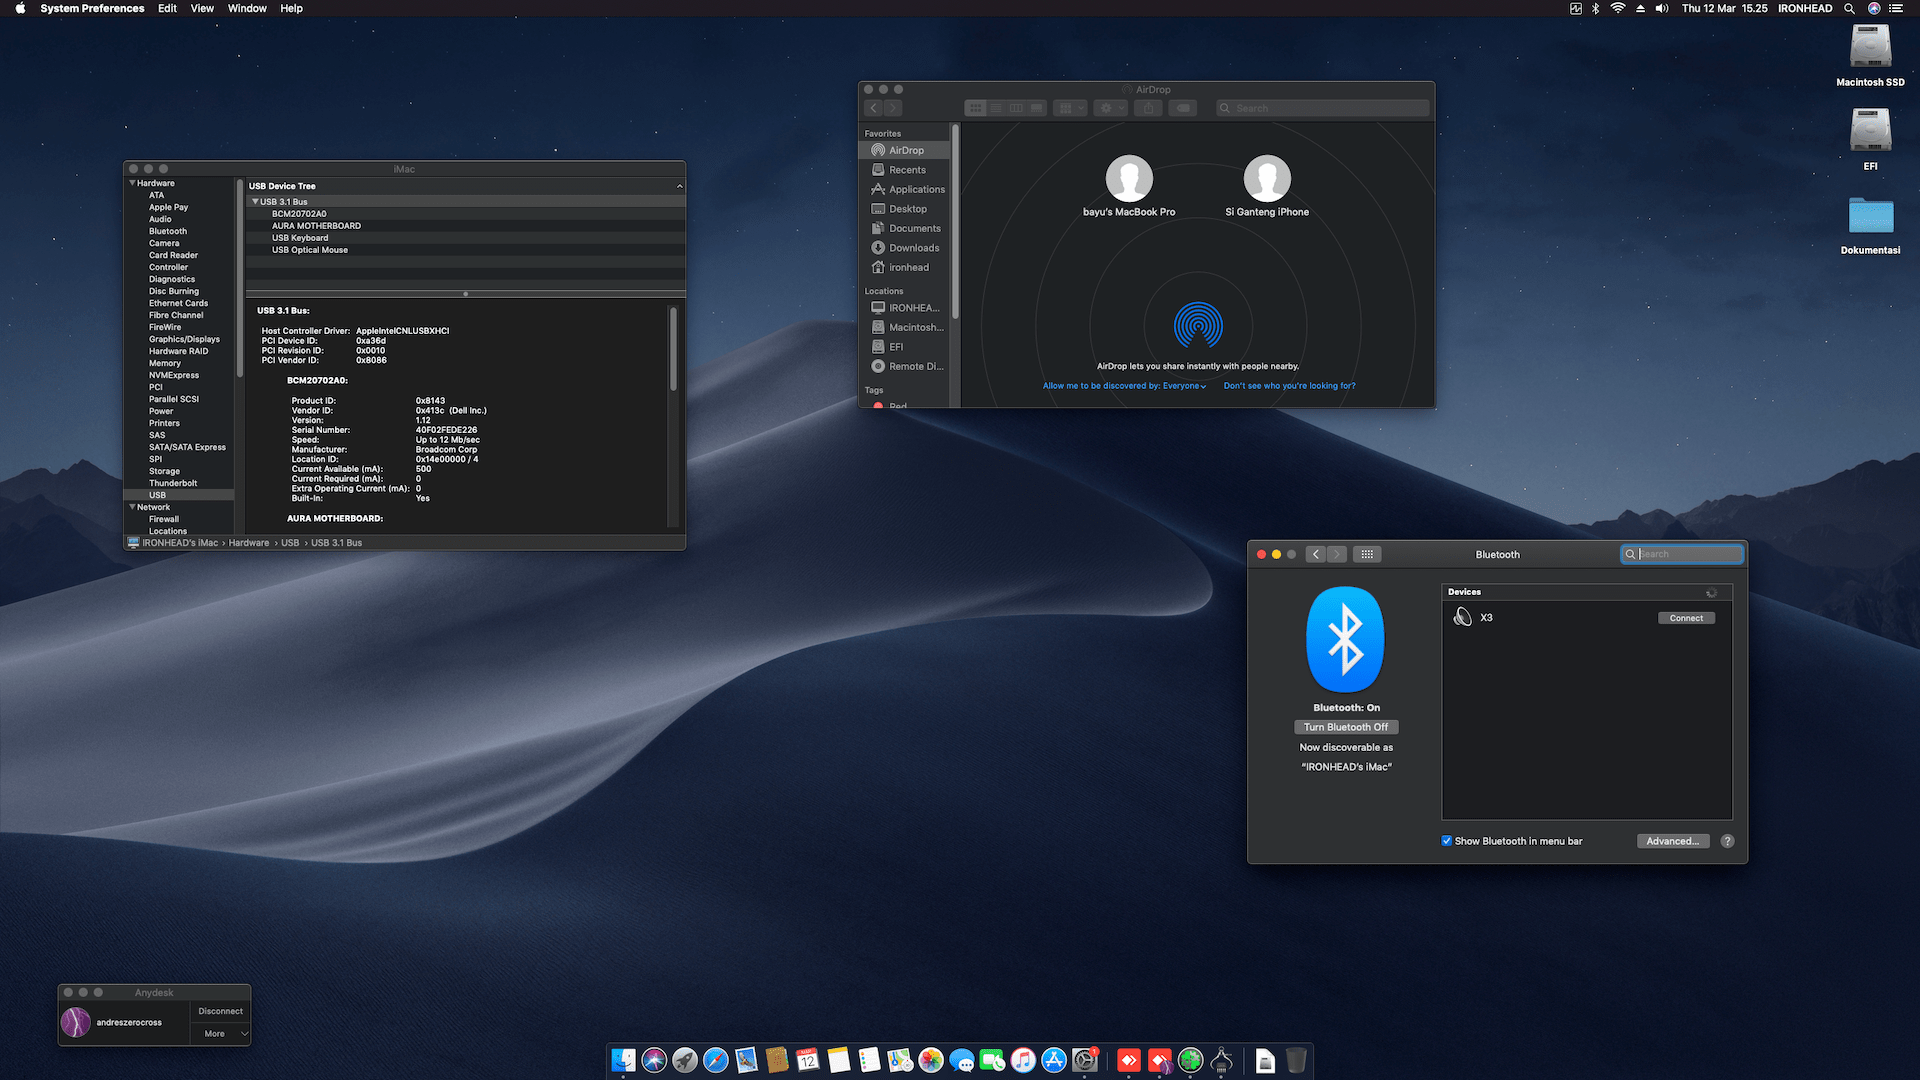
Task: Open the Help menu
Action: tap(291, 8)
